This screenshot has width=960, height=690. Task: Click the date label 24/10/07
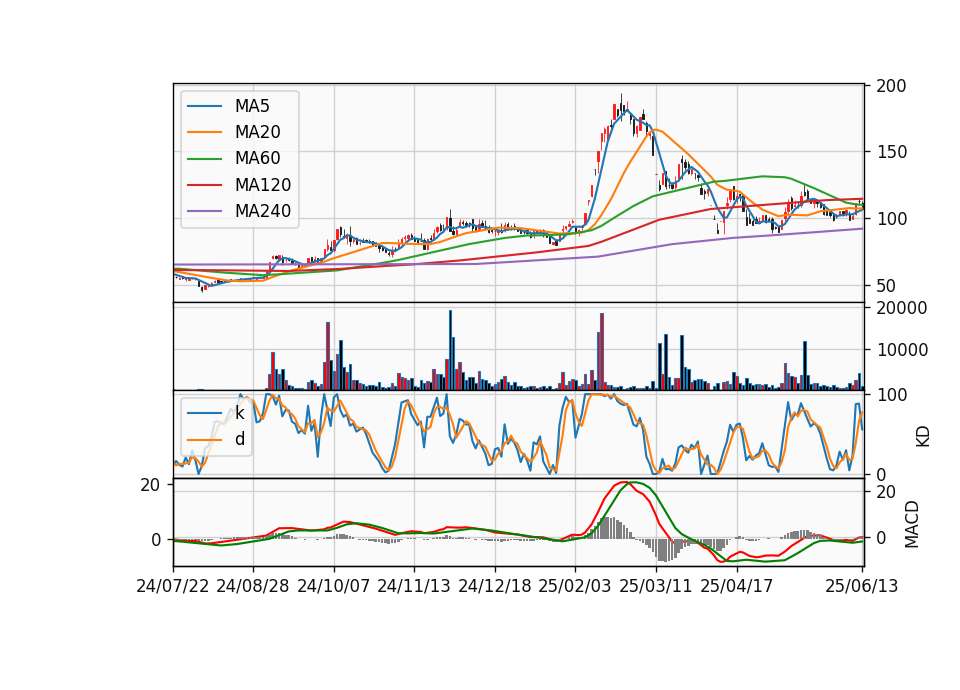pyautogui.click(x=334, y=586)
